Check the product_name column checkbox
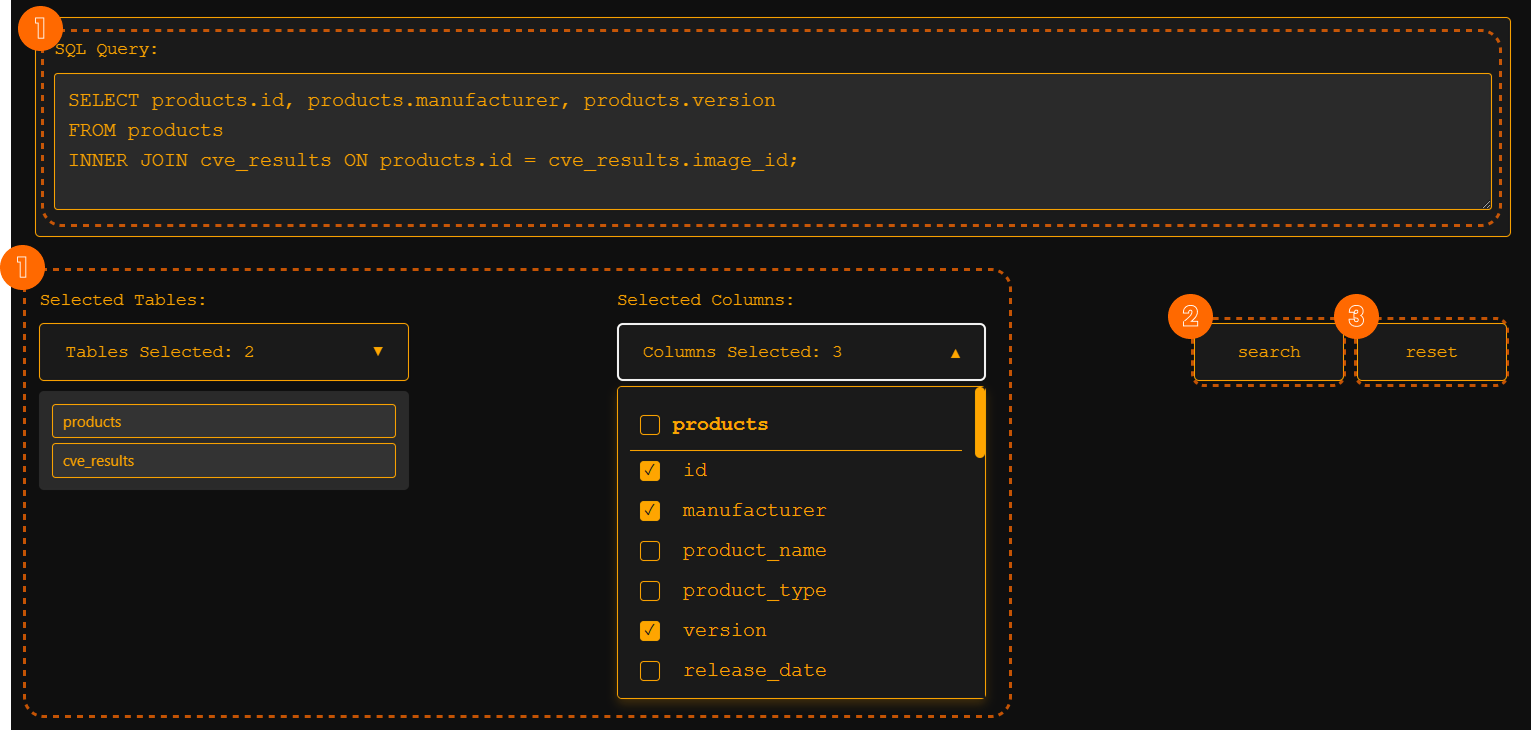1531x730 pixels. pos(650,551)
